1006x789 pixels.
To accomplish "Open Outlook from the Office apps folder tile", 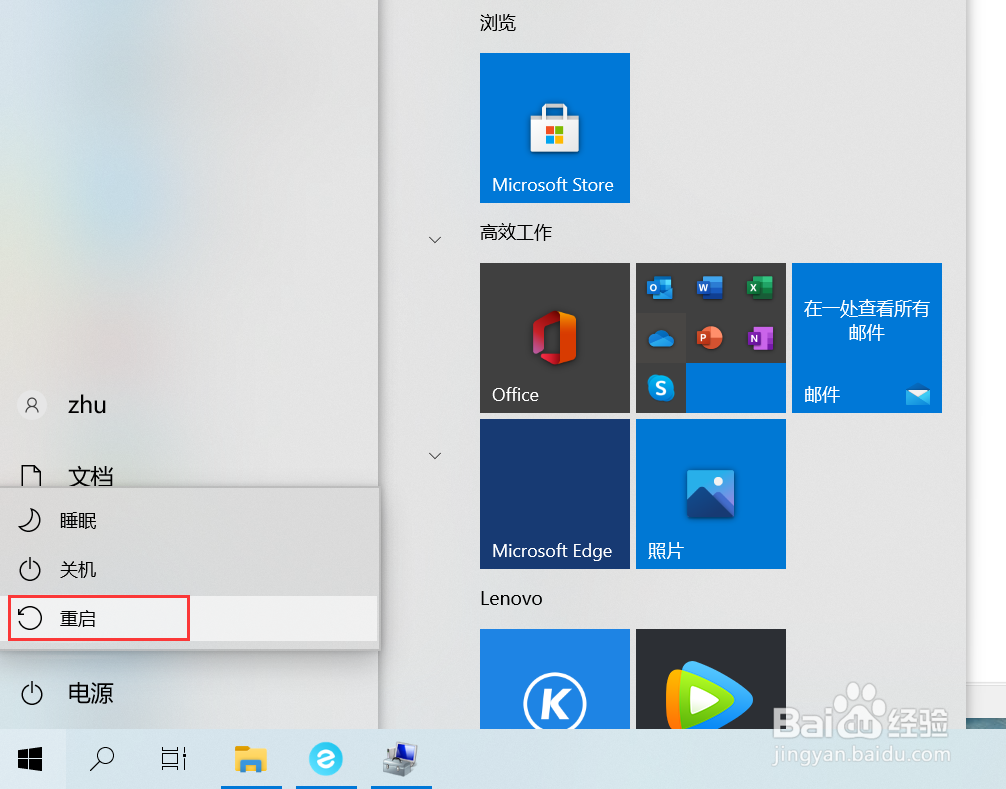I will [660, 288].
